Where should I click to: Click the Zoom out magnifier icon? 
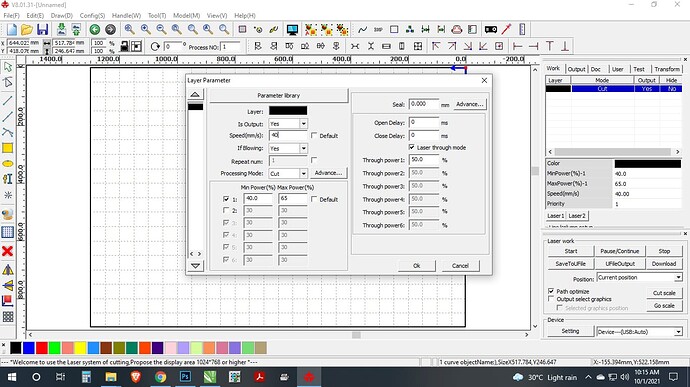(x=161, y=29)
